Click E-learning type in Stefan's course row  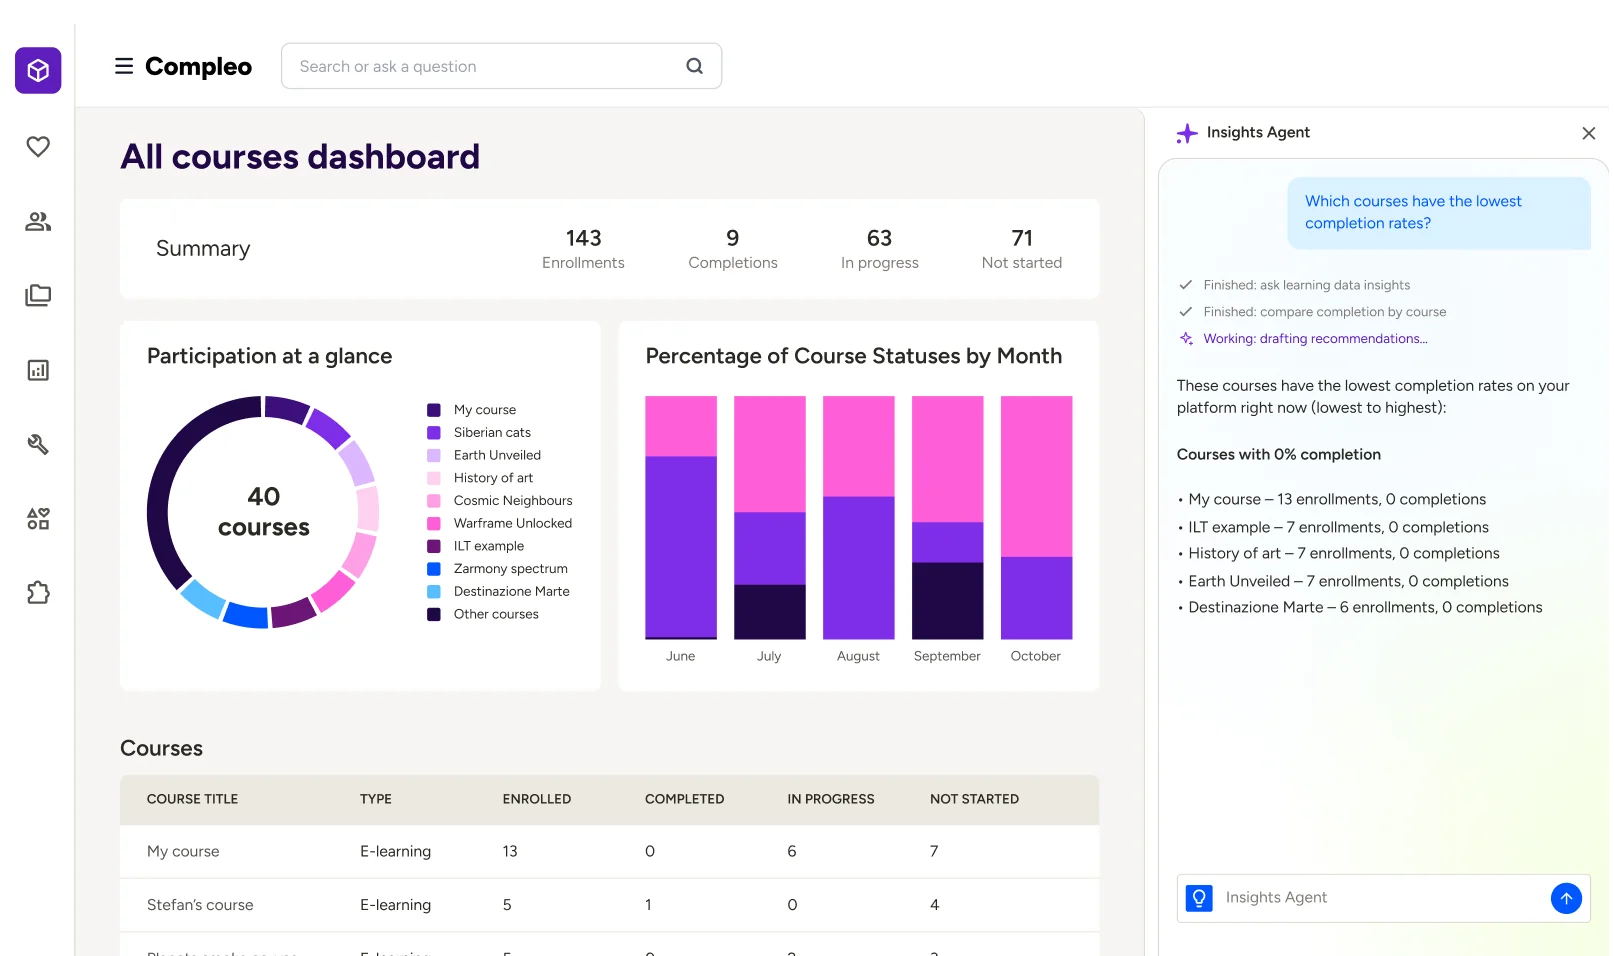click(395, 905)
